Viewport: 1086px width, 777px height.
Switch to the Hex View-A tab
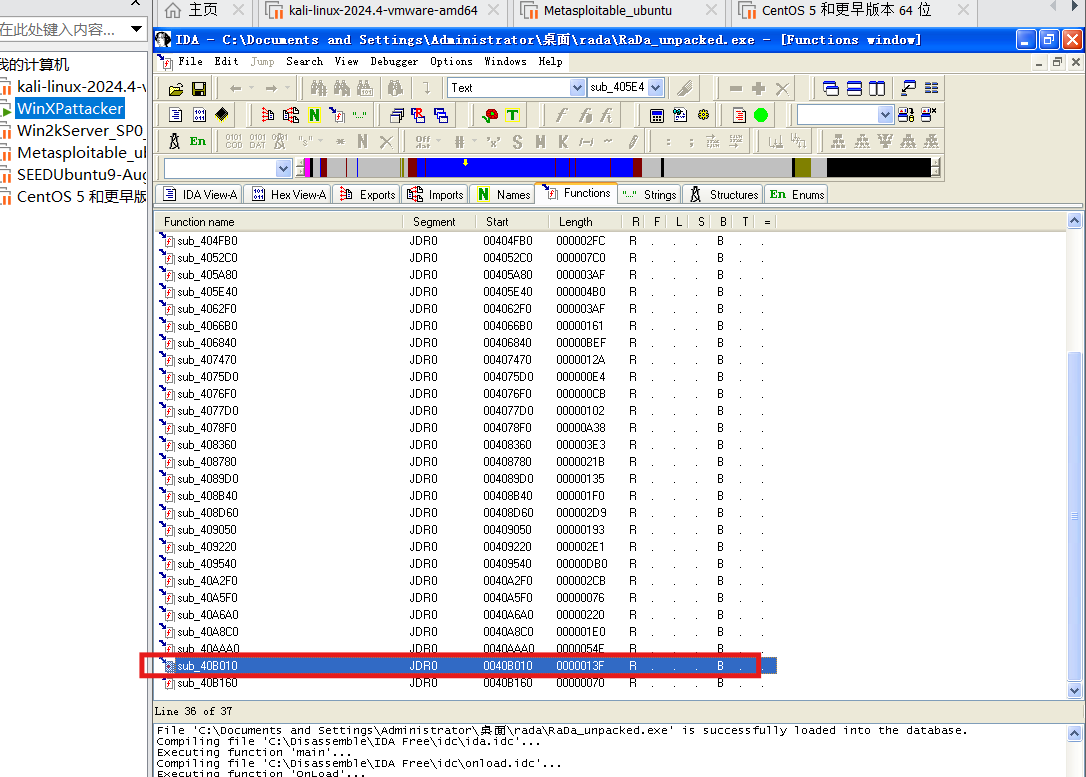click(289, 195)
